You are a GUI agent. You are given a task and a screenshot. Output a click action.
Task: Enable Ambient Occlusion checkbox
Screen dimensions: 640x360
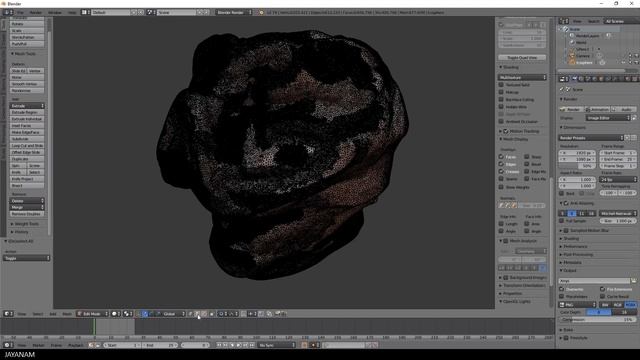tap(501, 121)
